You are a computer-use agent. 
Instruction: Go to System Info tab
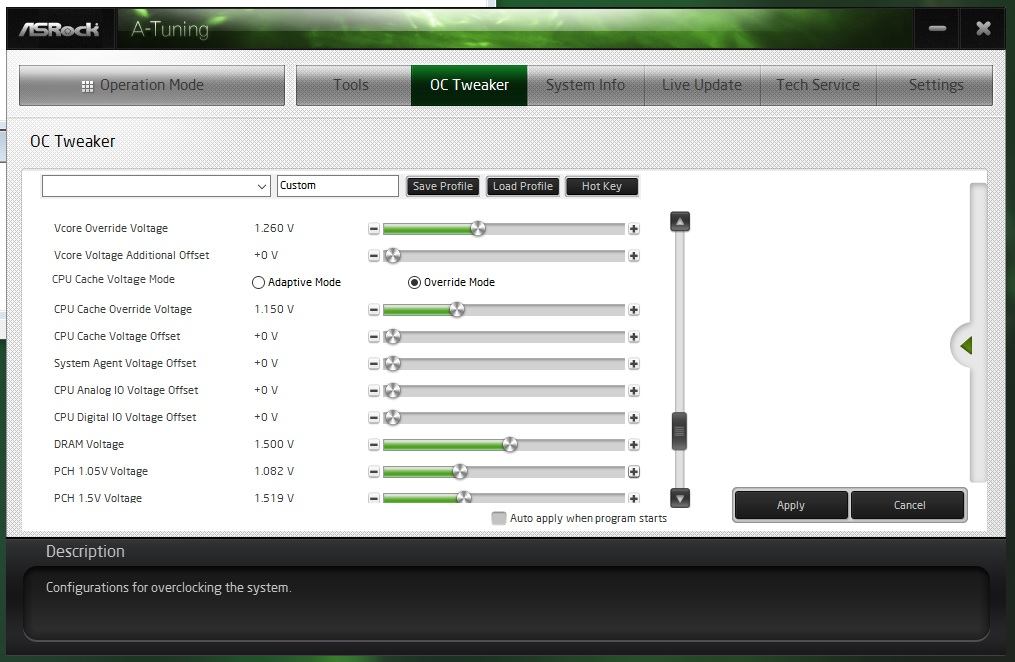coord(586,85)
